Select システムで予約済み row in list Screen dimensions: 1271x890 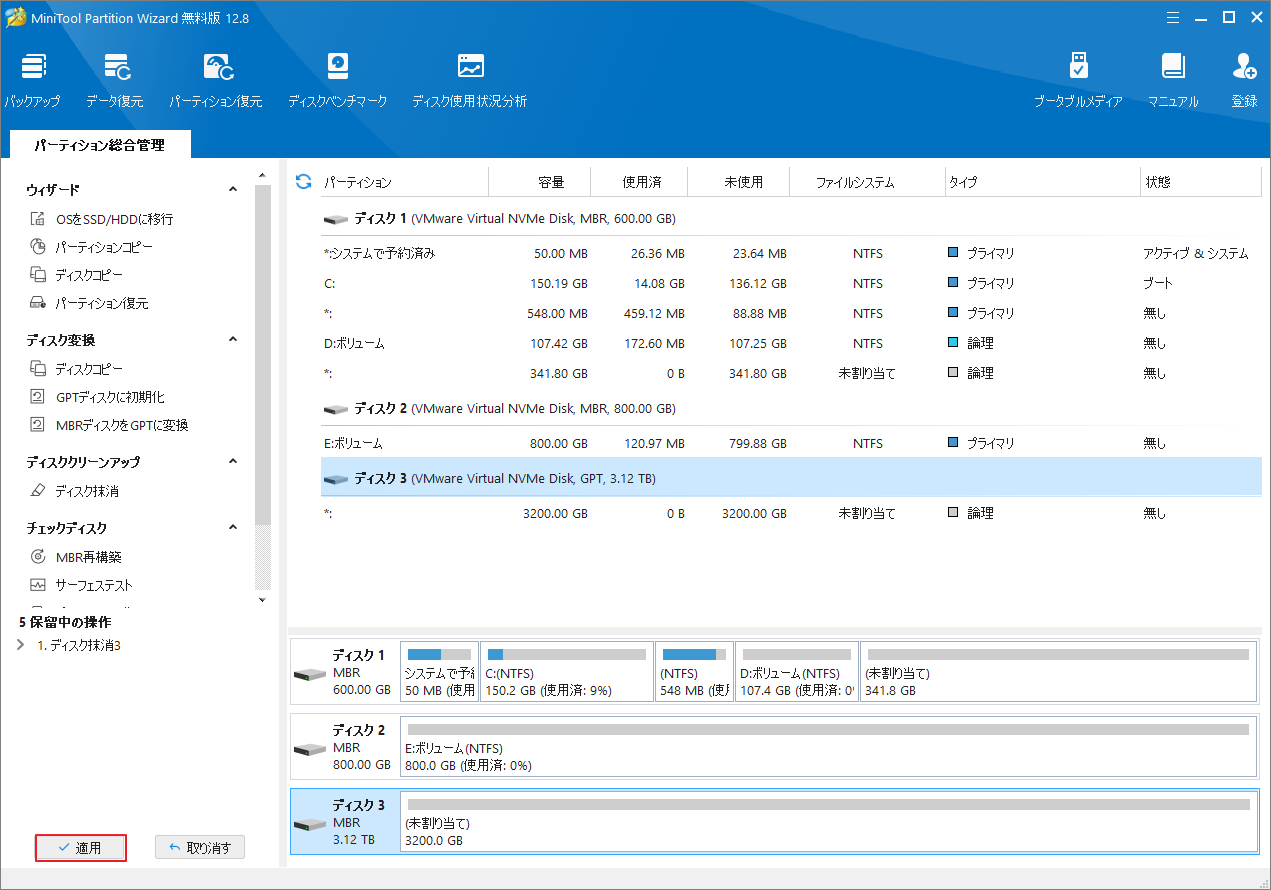pyautogui.click(x=791, y=253)
